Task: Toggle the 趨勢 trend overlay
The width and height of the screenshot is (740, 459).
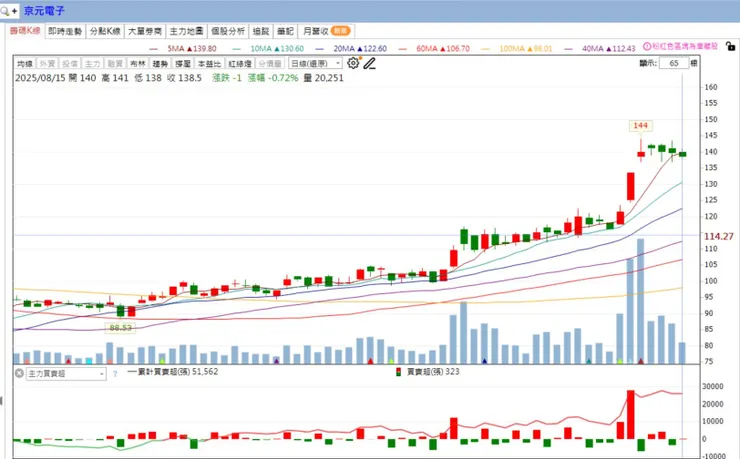Action: 160,63
